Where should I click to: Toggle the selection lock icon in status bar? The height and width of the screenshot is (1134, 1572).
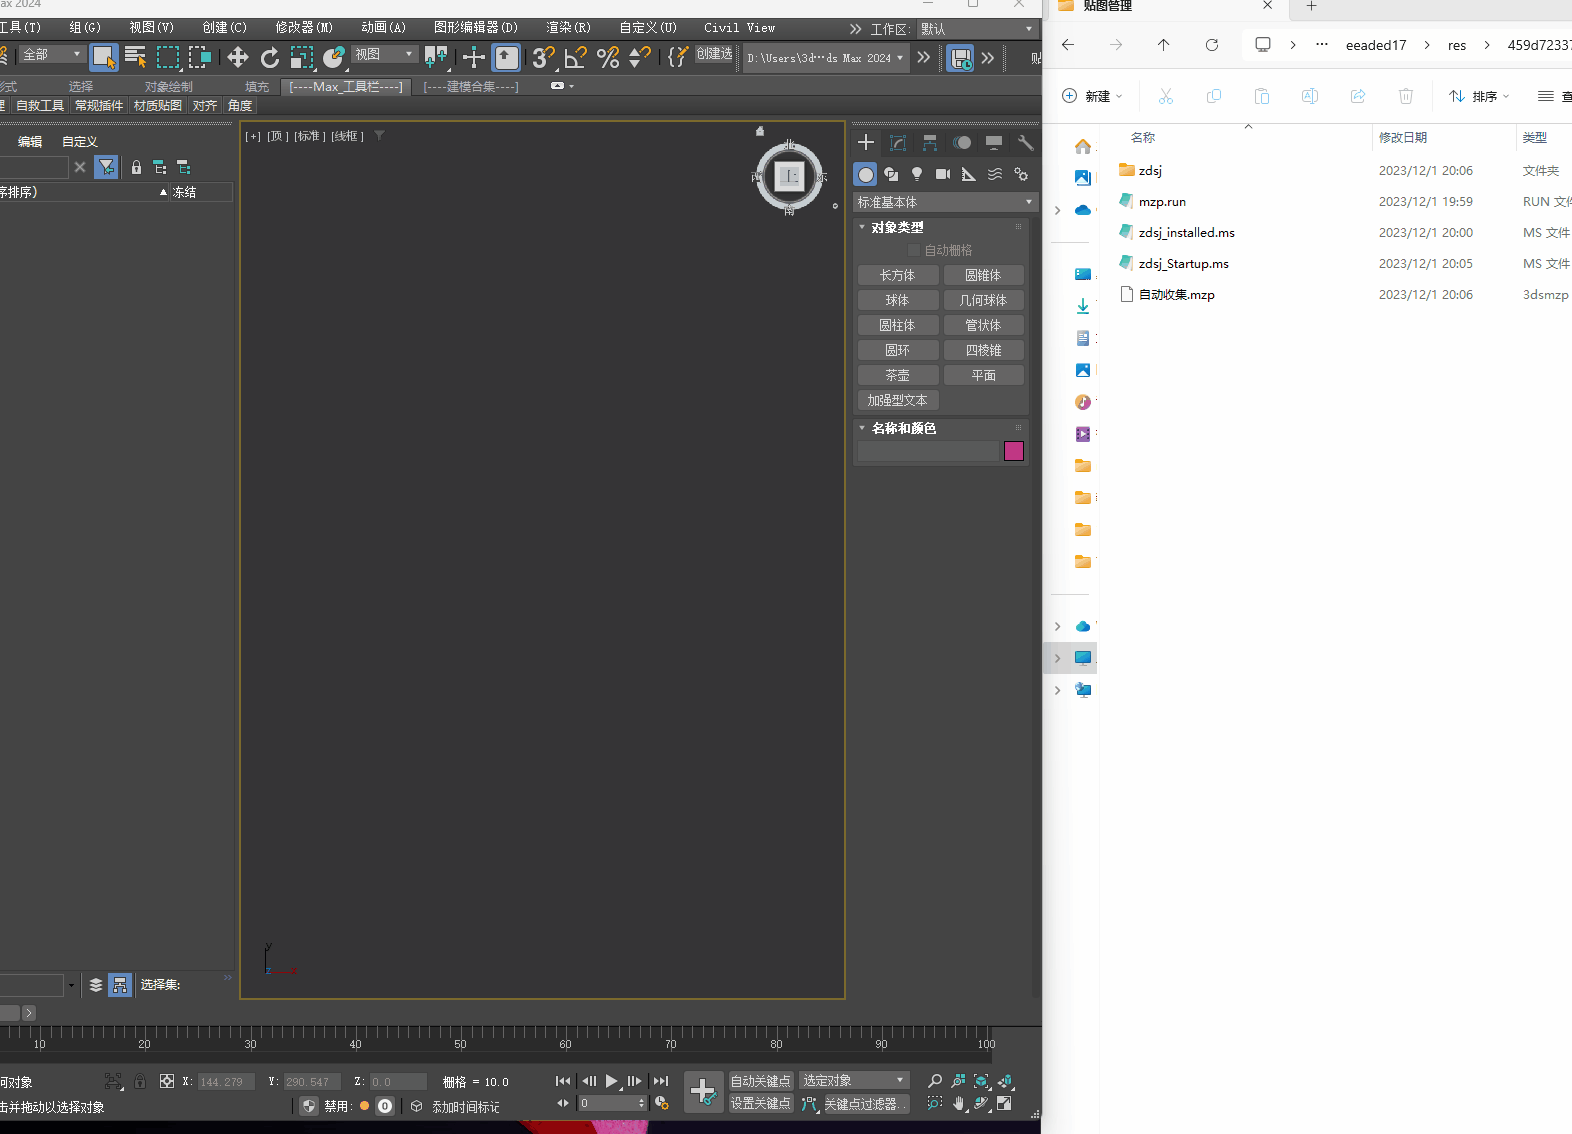pyautogui.click(x=140, y=1081)
